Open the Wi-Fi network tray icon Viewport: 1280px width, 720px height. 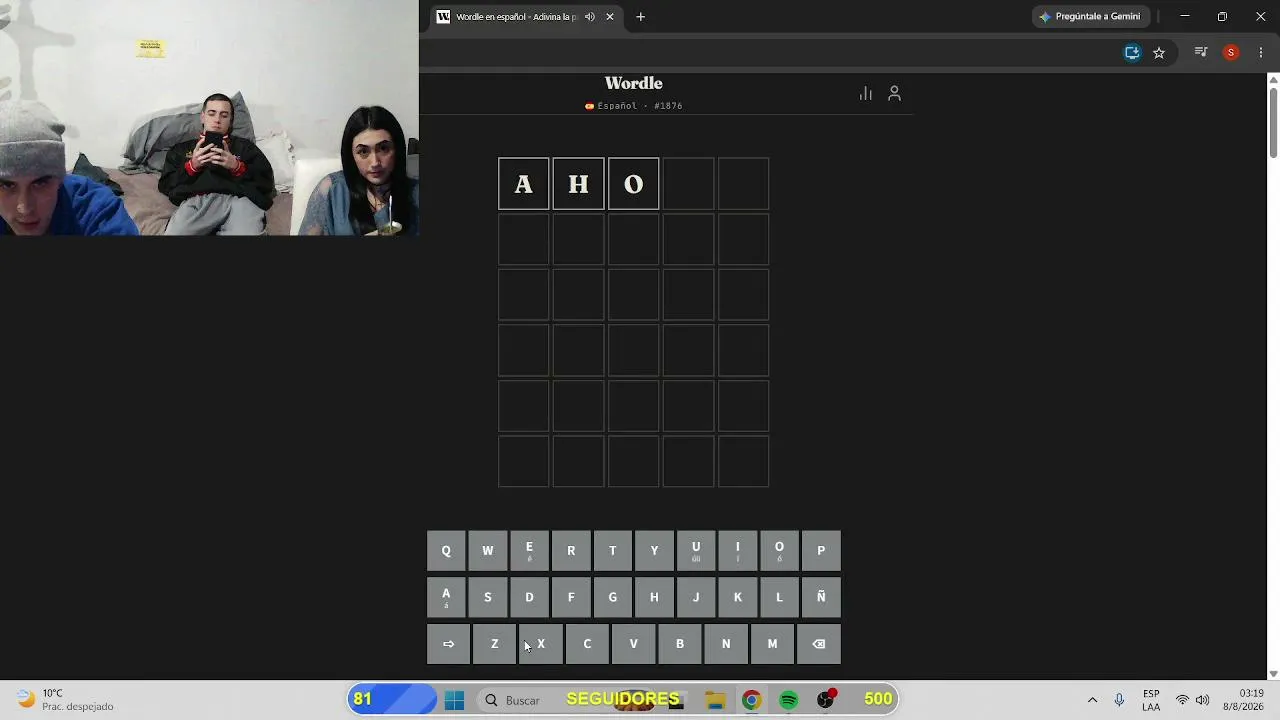(1183, 700)
